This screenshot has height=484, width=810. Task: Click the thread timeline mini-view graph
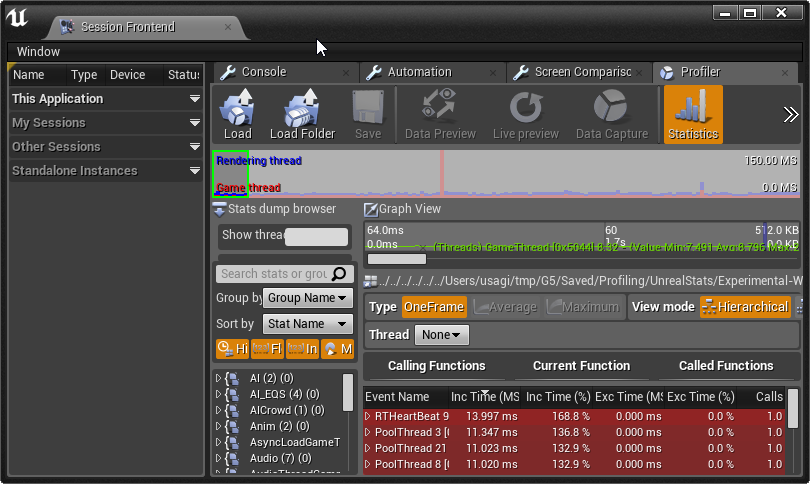tap(506, 174)
